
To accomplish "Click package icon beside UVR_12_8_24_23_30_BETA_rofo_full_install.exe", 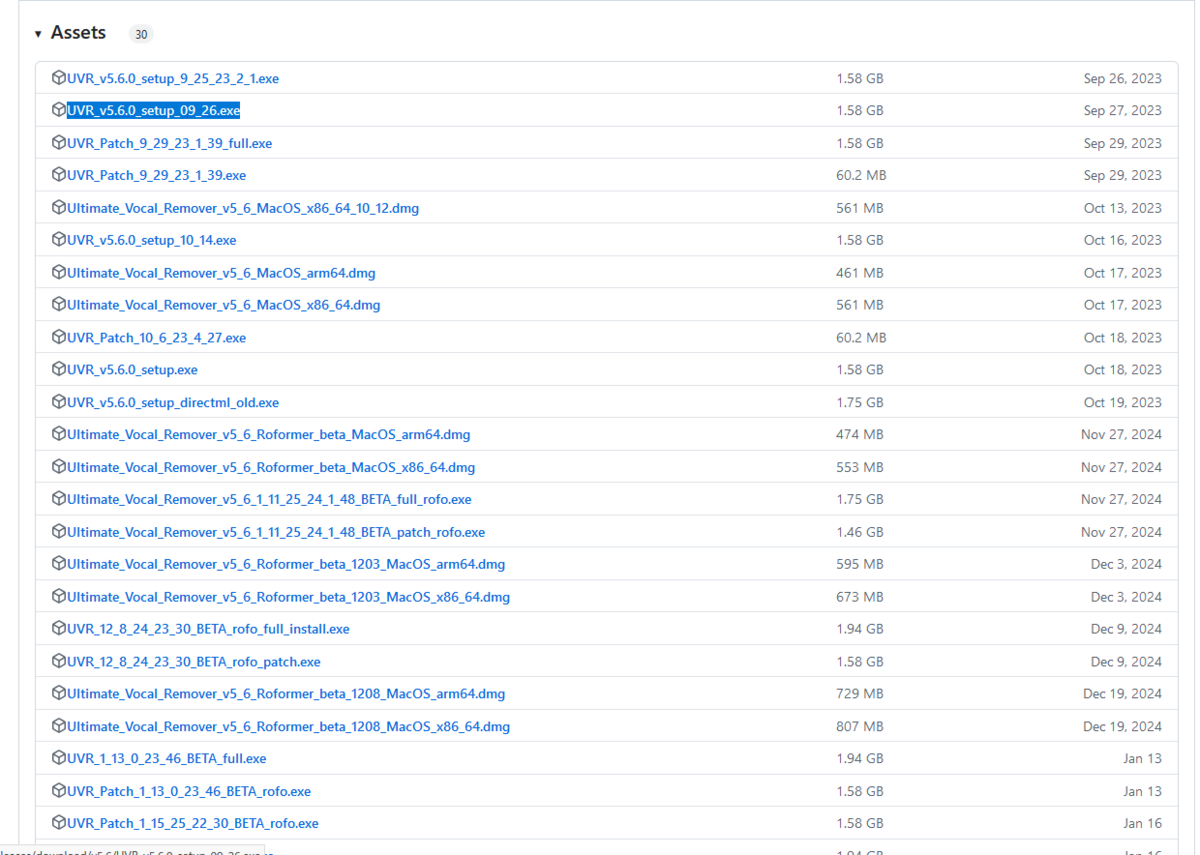I will (59, 629).
